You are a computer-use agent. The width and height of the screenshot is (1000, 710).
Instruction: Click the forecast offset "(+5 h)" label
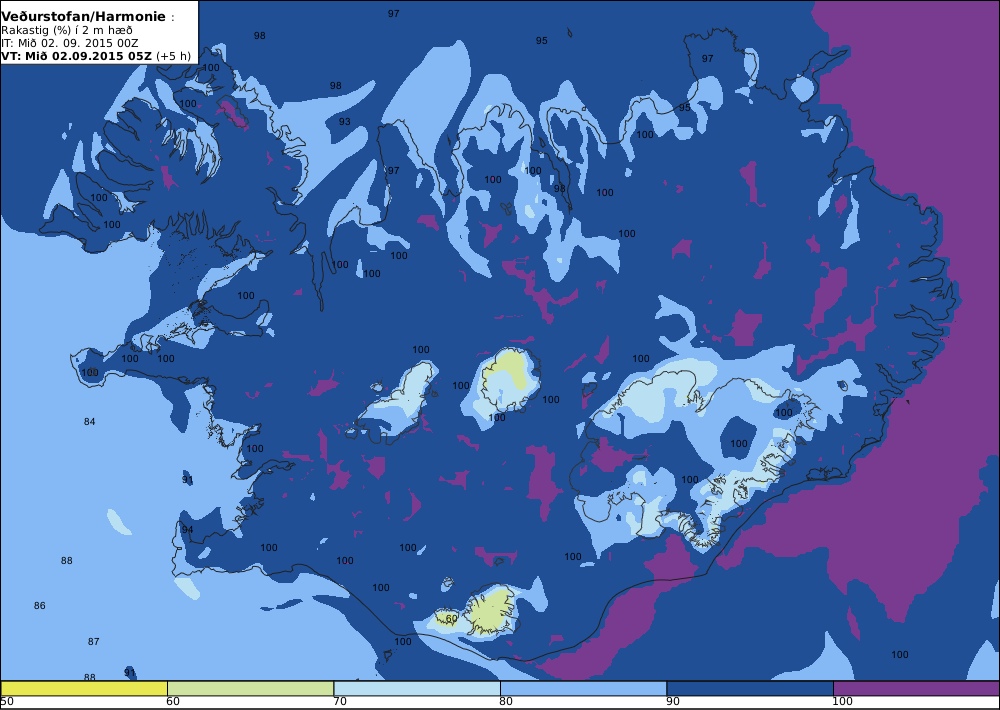(x=173, y=55)
